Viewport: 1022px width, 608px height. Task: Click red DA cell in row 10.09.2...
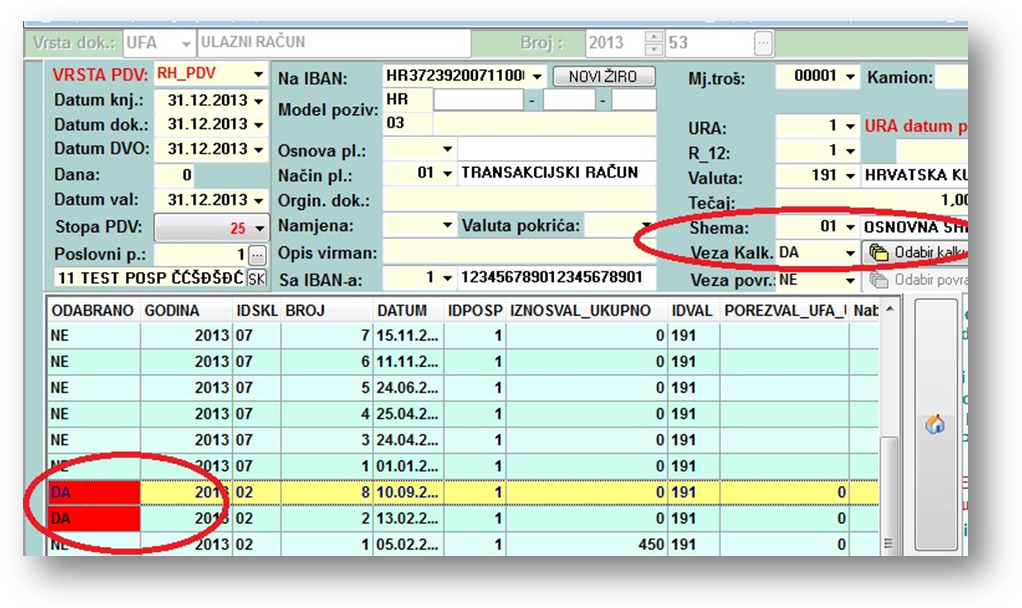94,493
